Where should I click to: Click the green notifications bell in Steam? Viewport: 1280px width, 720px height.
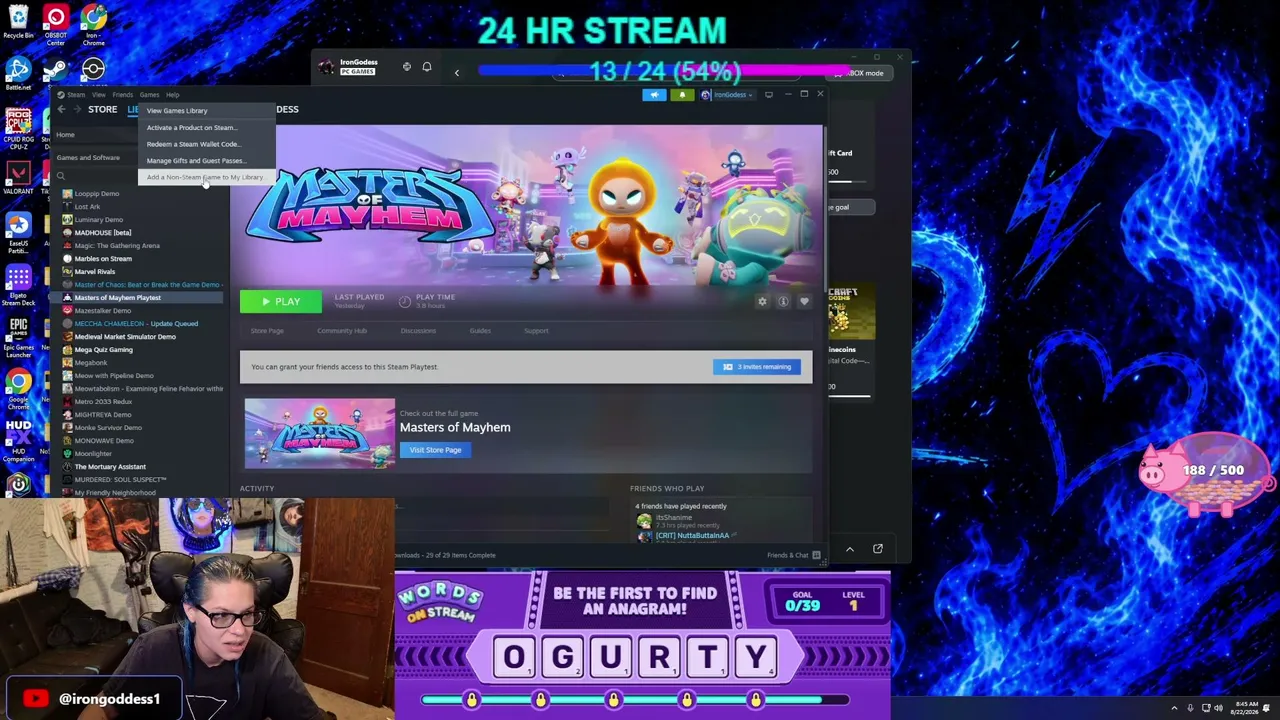682,95
